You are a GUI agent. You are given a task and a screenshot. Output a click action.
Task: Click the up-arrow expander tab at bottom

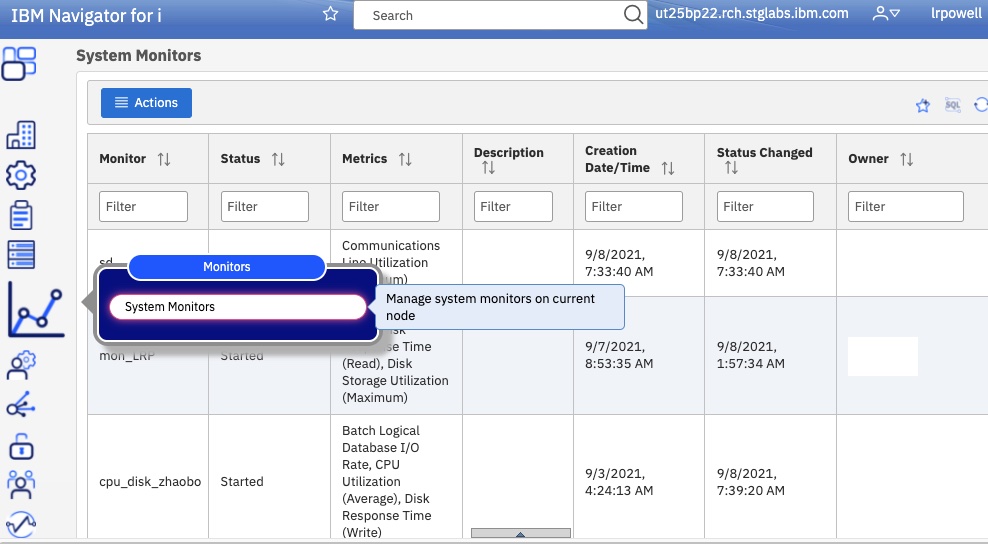[520, 533]
